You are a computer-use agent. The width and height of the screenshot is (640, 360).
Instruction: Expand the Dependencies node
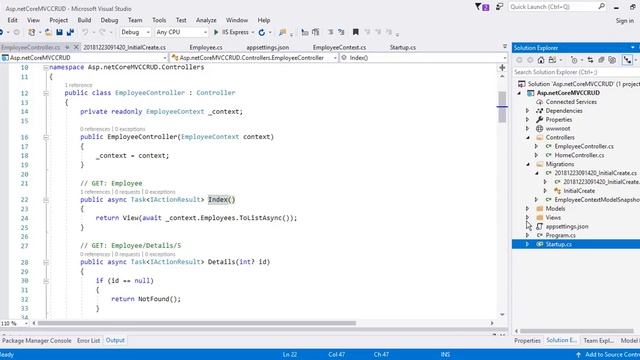point(527,111)
